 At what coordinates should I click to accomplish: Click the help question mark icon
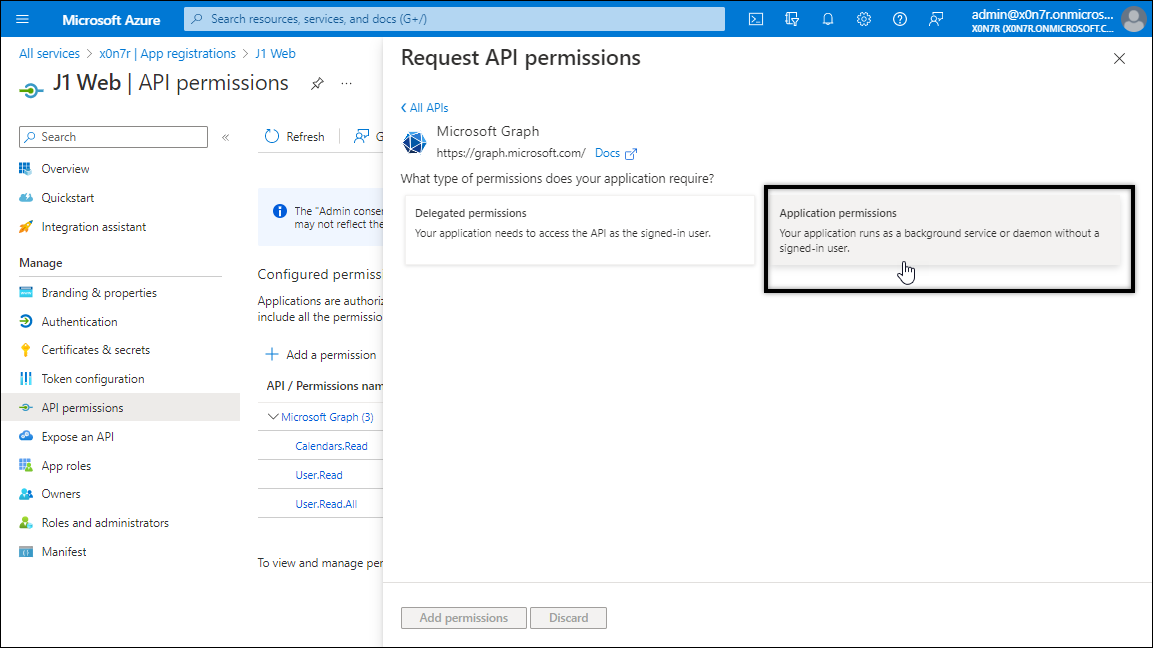pos(900,19)
